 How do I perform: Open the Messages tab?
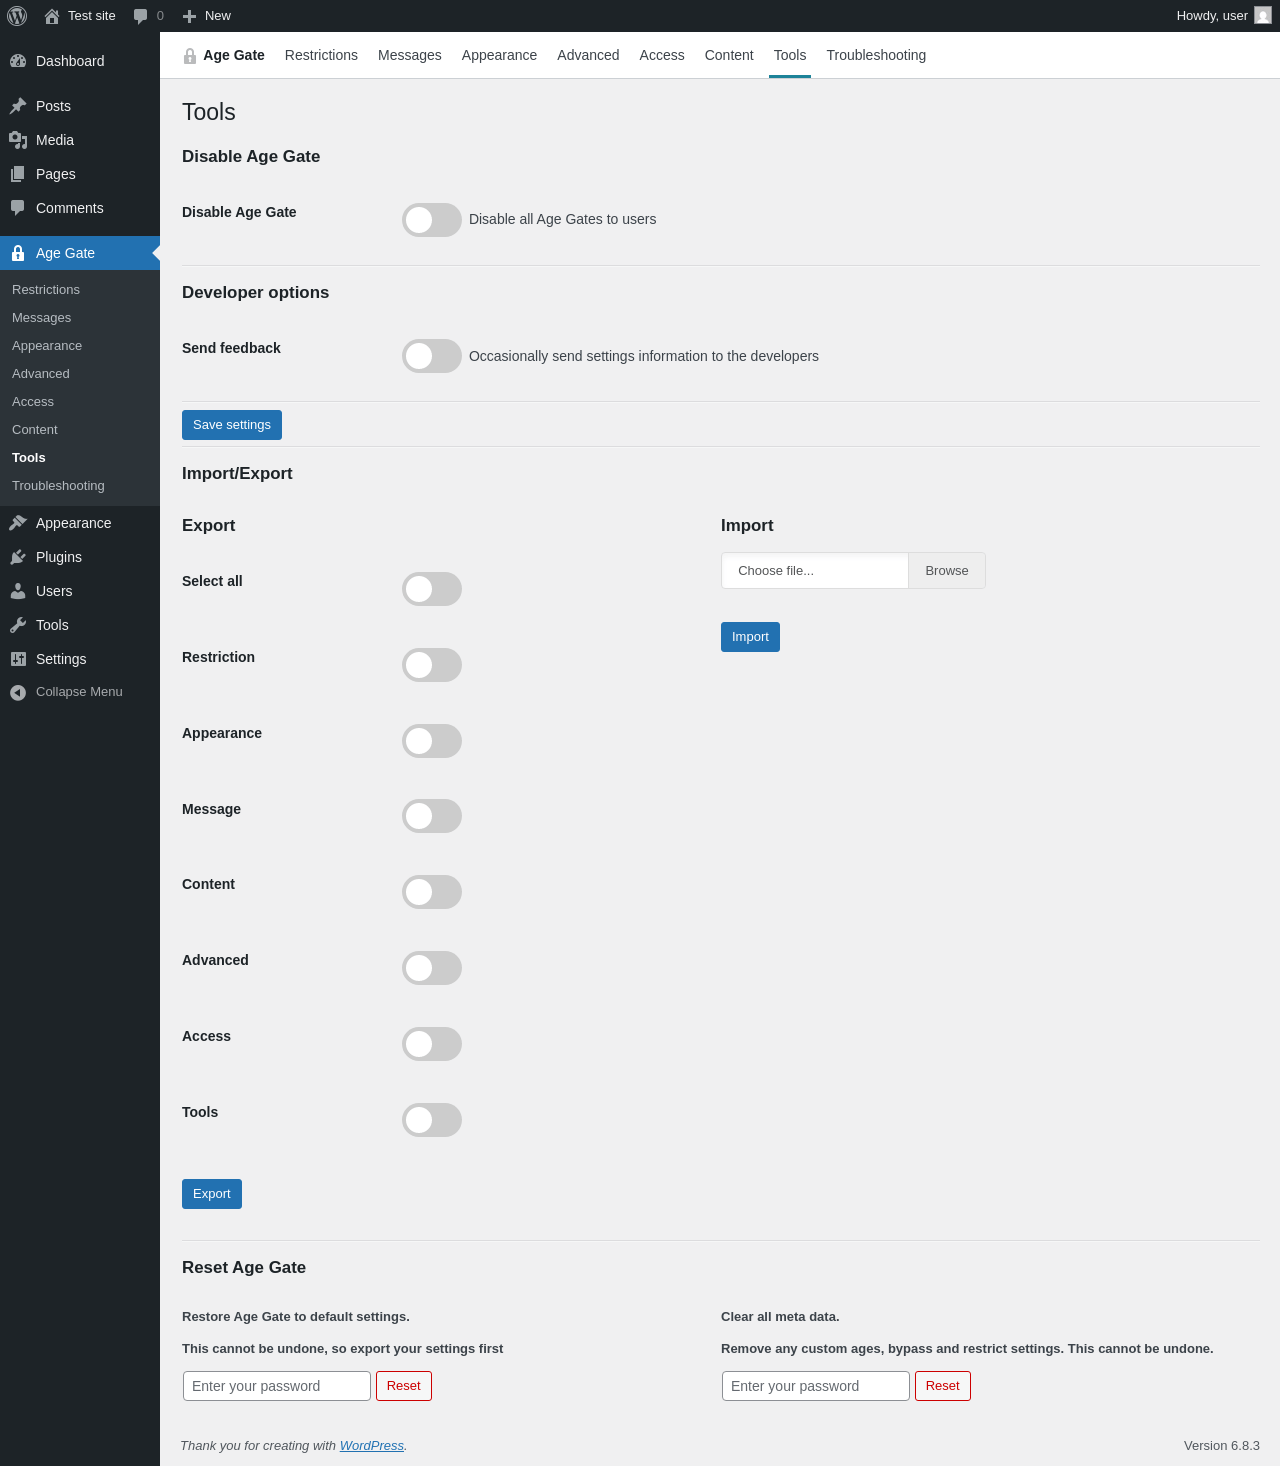point(410,55)
